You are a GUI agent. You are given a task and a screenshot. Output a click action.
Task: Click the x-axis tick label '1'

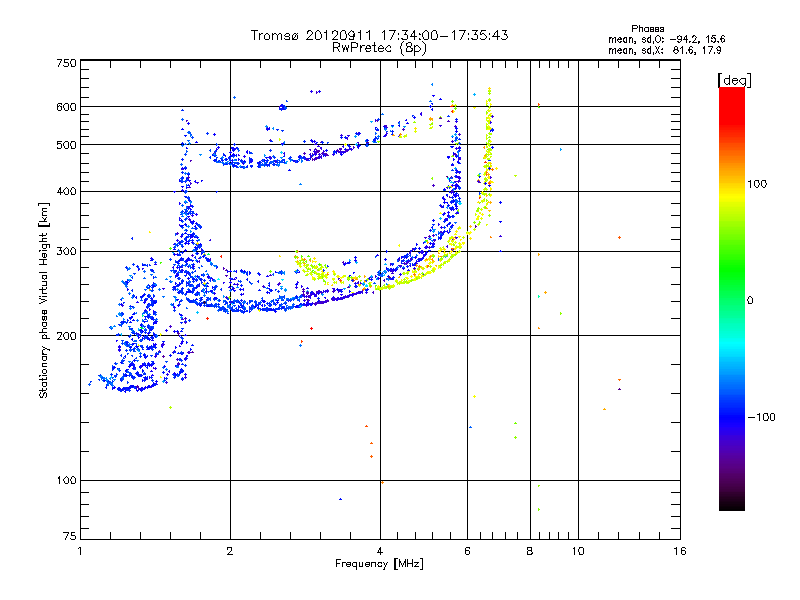coord(80,551)
